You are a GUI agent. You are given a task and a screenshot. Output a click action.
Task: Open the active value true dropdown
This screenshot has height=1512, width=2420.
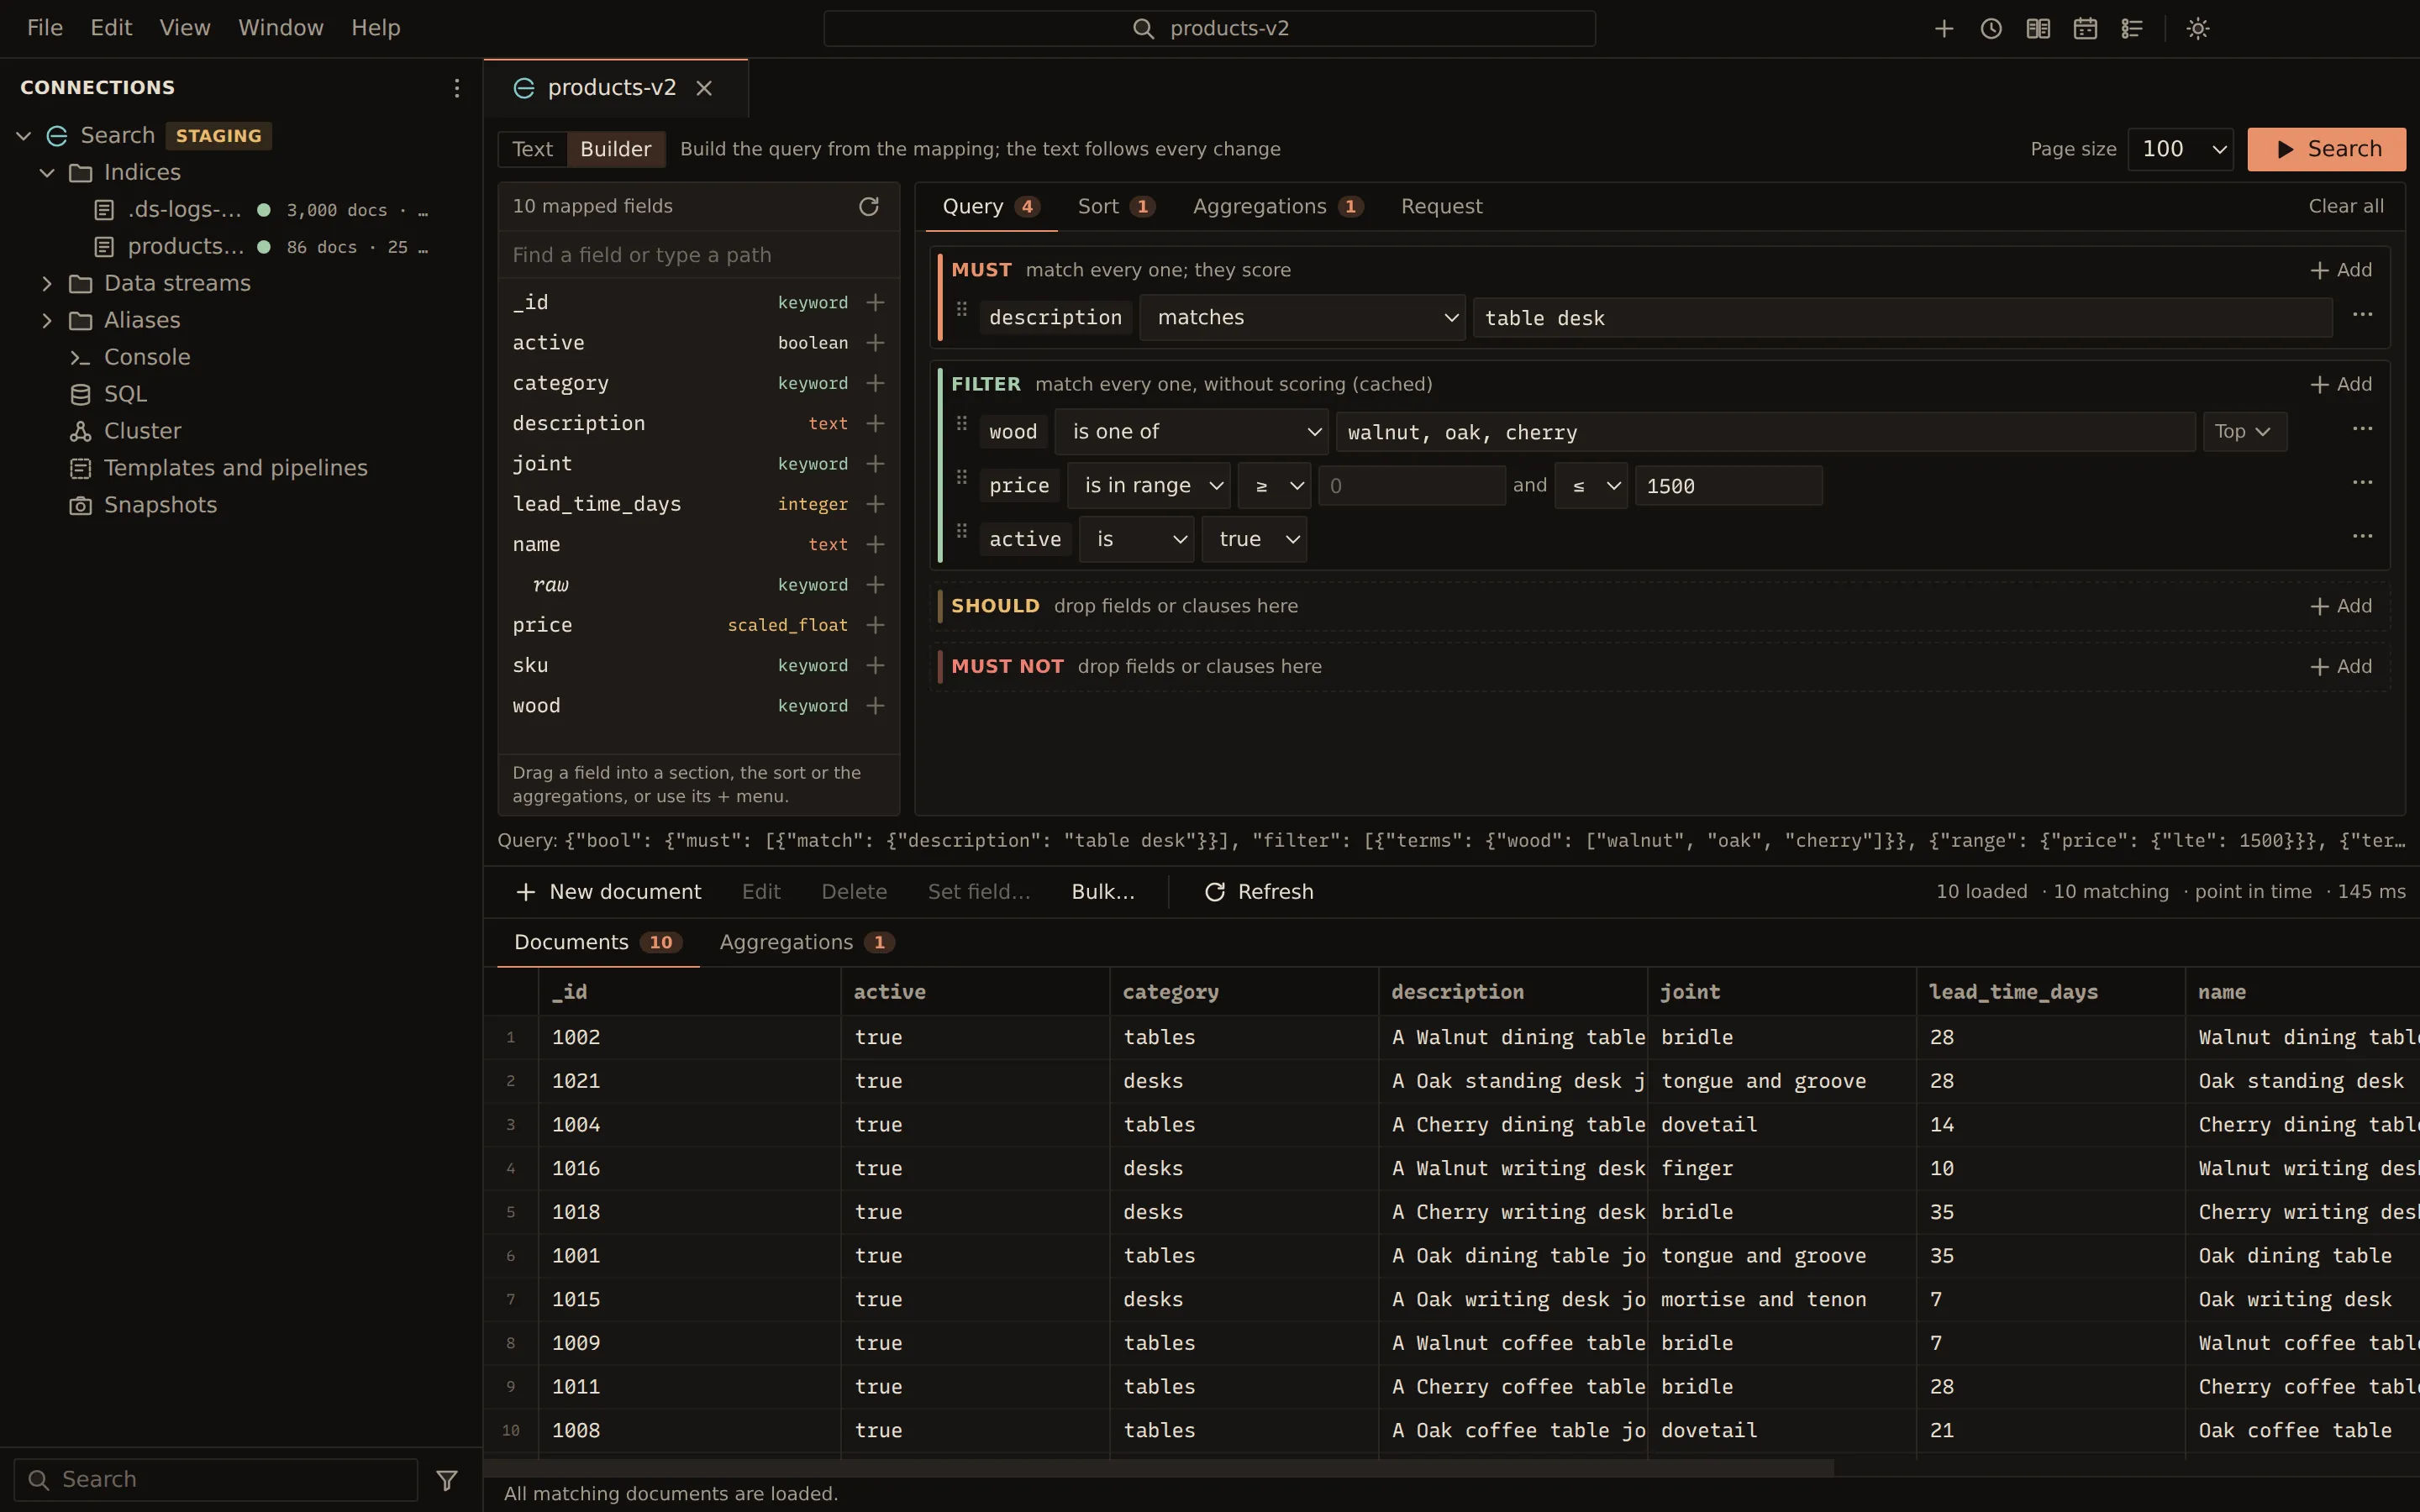(1254, 539)
